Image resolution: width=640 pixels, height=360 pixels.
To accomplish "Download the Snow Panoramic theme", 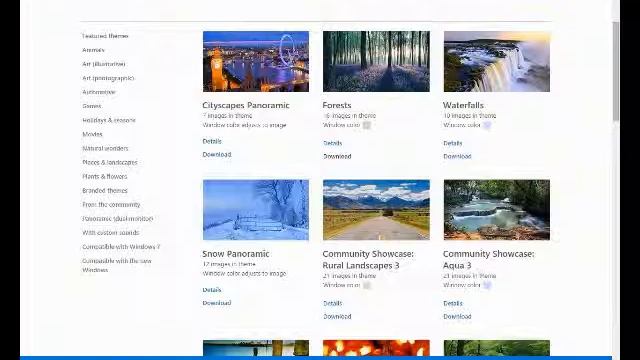I will (217, 303).
